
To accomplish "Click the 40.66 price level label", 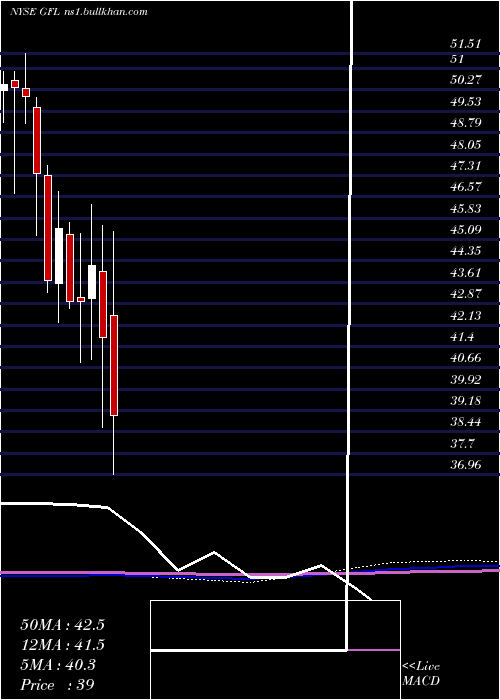I will tap(467, 358).
